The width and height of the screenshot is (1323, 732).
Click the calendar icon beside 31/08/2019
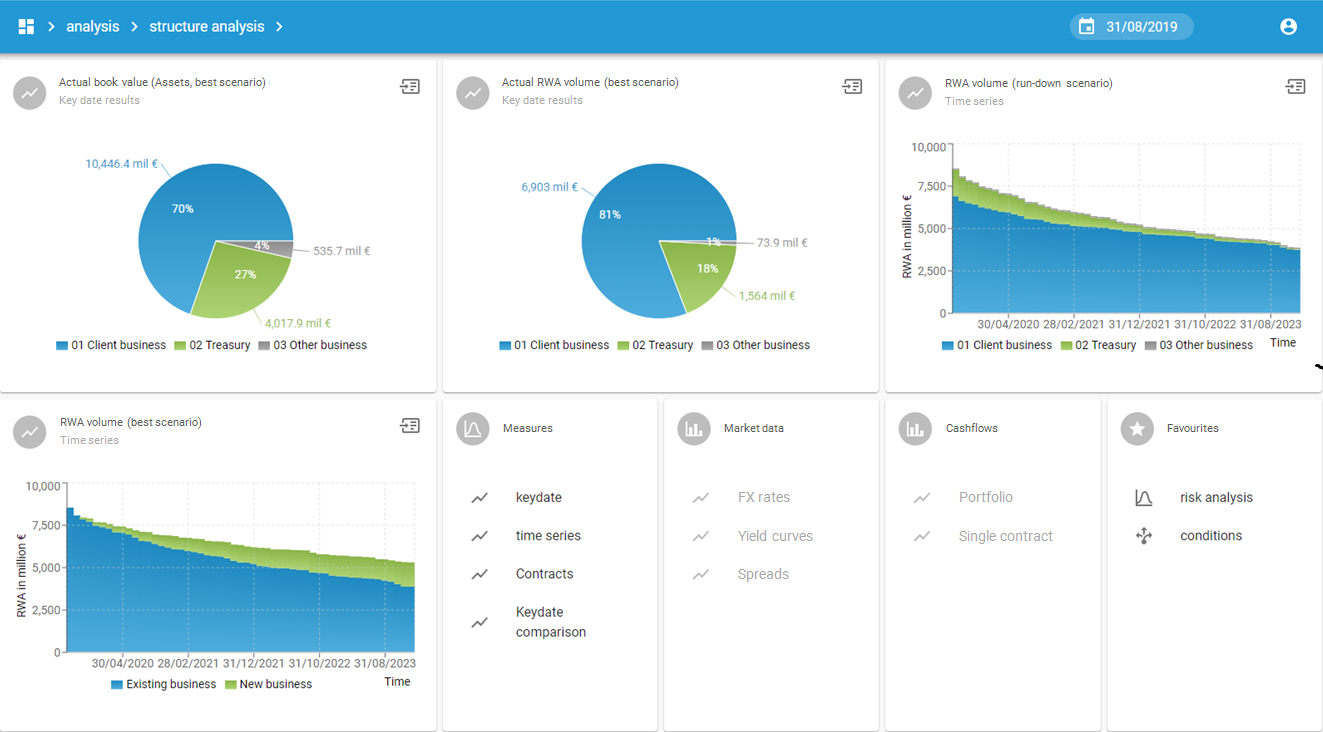[x=1086, y=27]
